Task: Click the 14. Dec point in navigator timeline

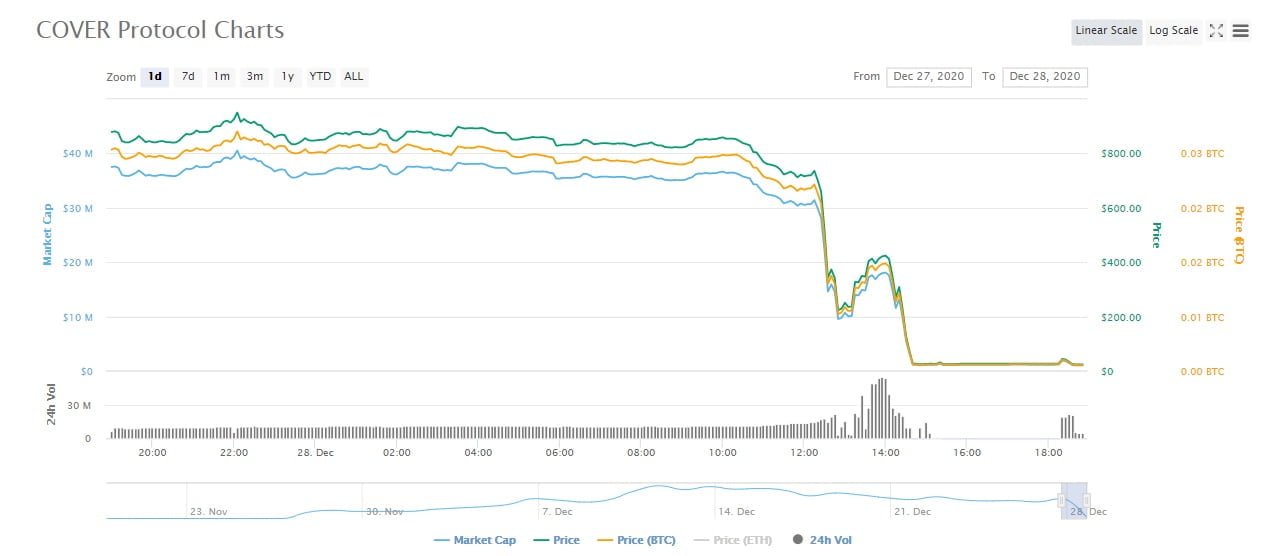Action: [x=737, y=511]
